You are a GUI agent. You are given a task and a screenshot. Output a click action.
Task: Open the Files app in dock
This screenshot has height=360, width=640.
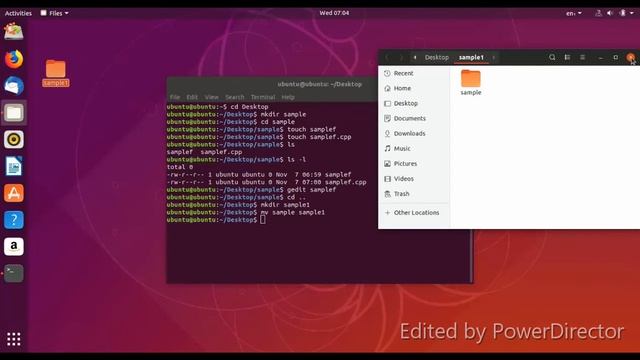pos(14,113)
